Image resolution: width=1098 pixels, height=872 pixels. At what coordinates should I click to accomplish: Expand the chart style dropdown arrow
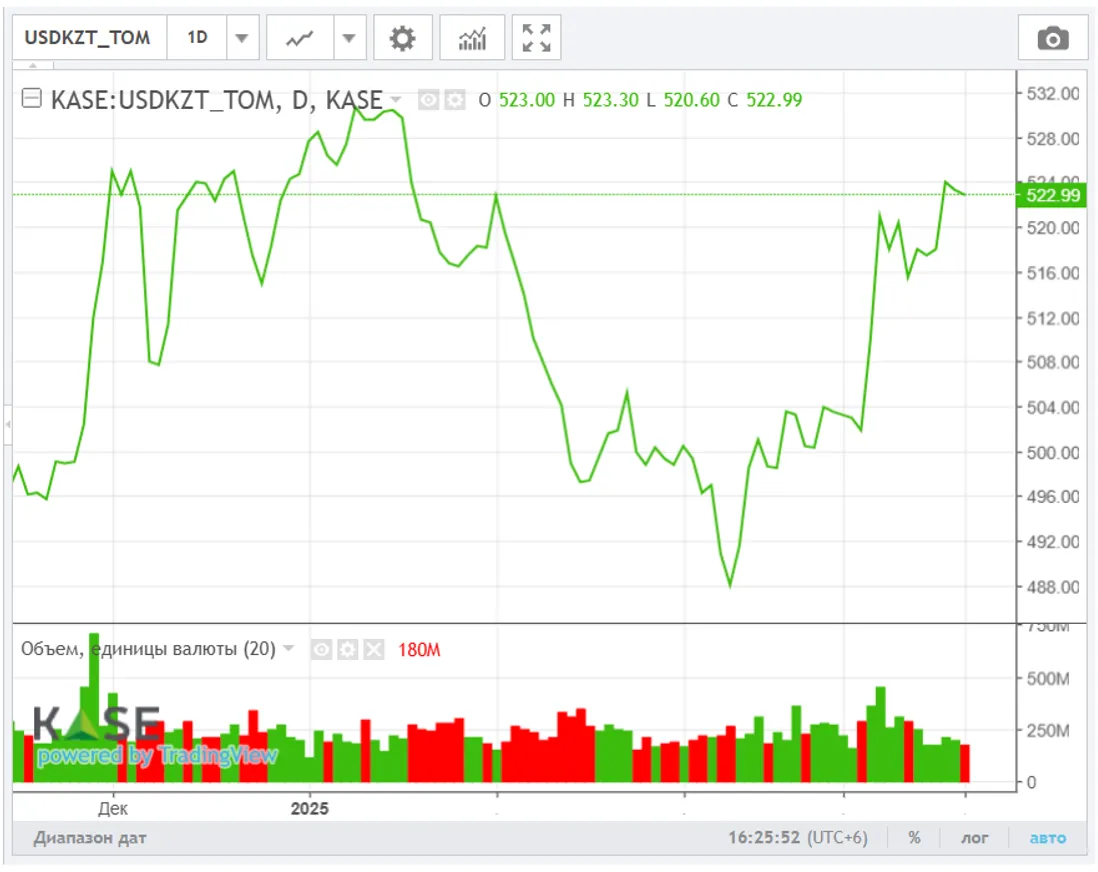coord(348,39)
